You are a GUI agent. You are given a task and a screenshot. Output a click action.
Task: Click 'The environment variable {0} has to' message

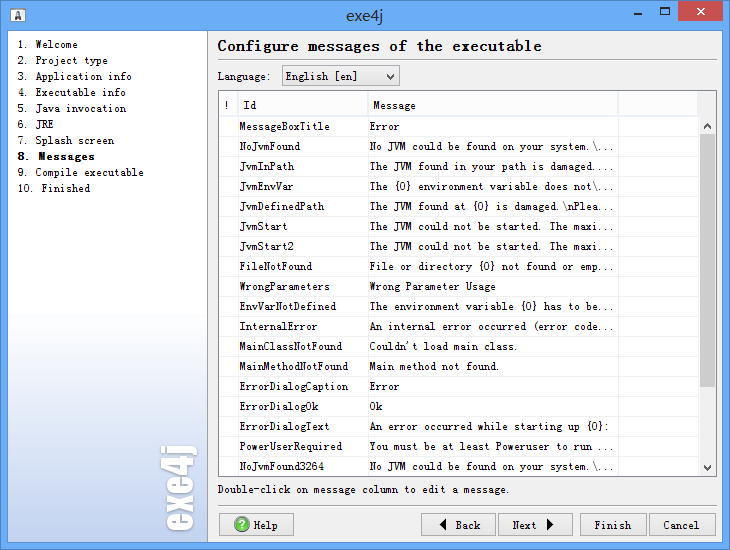coord(491,306)
